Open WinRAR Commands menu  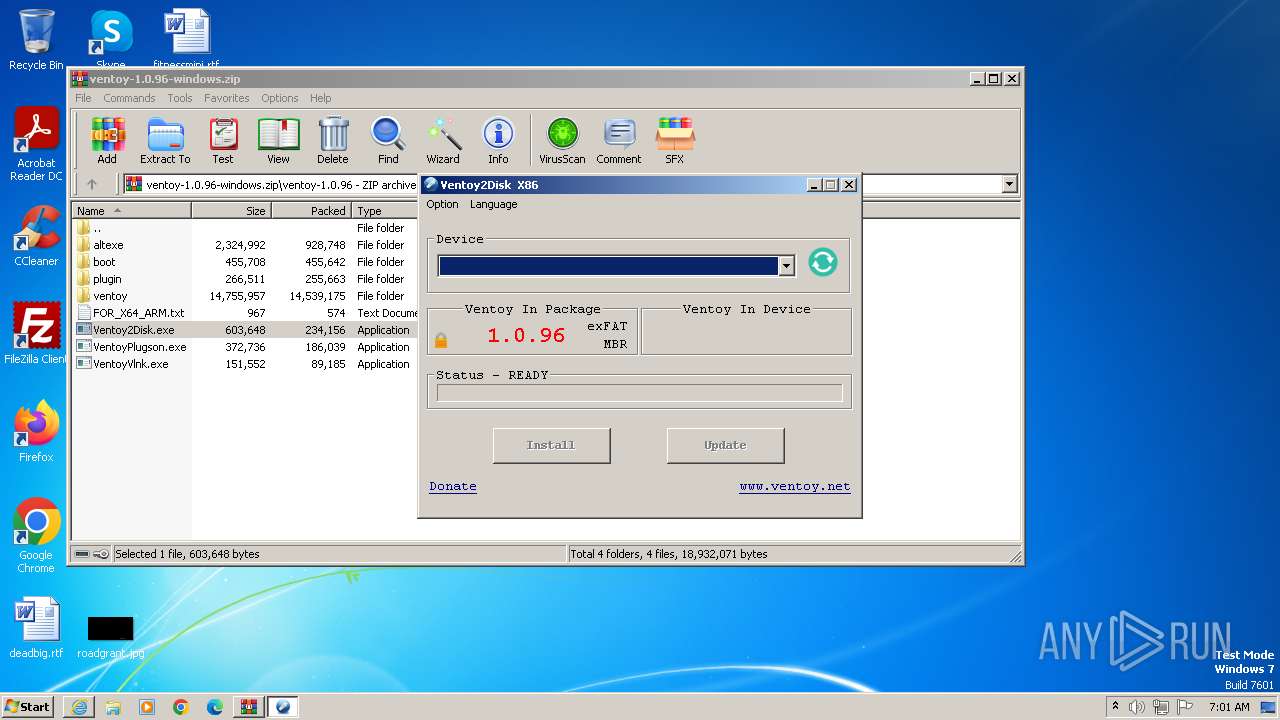(129, 98)
